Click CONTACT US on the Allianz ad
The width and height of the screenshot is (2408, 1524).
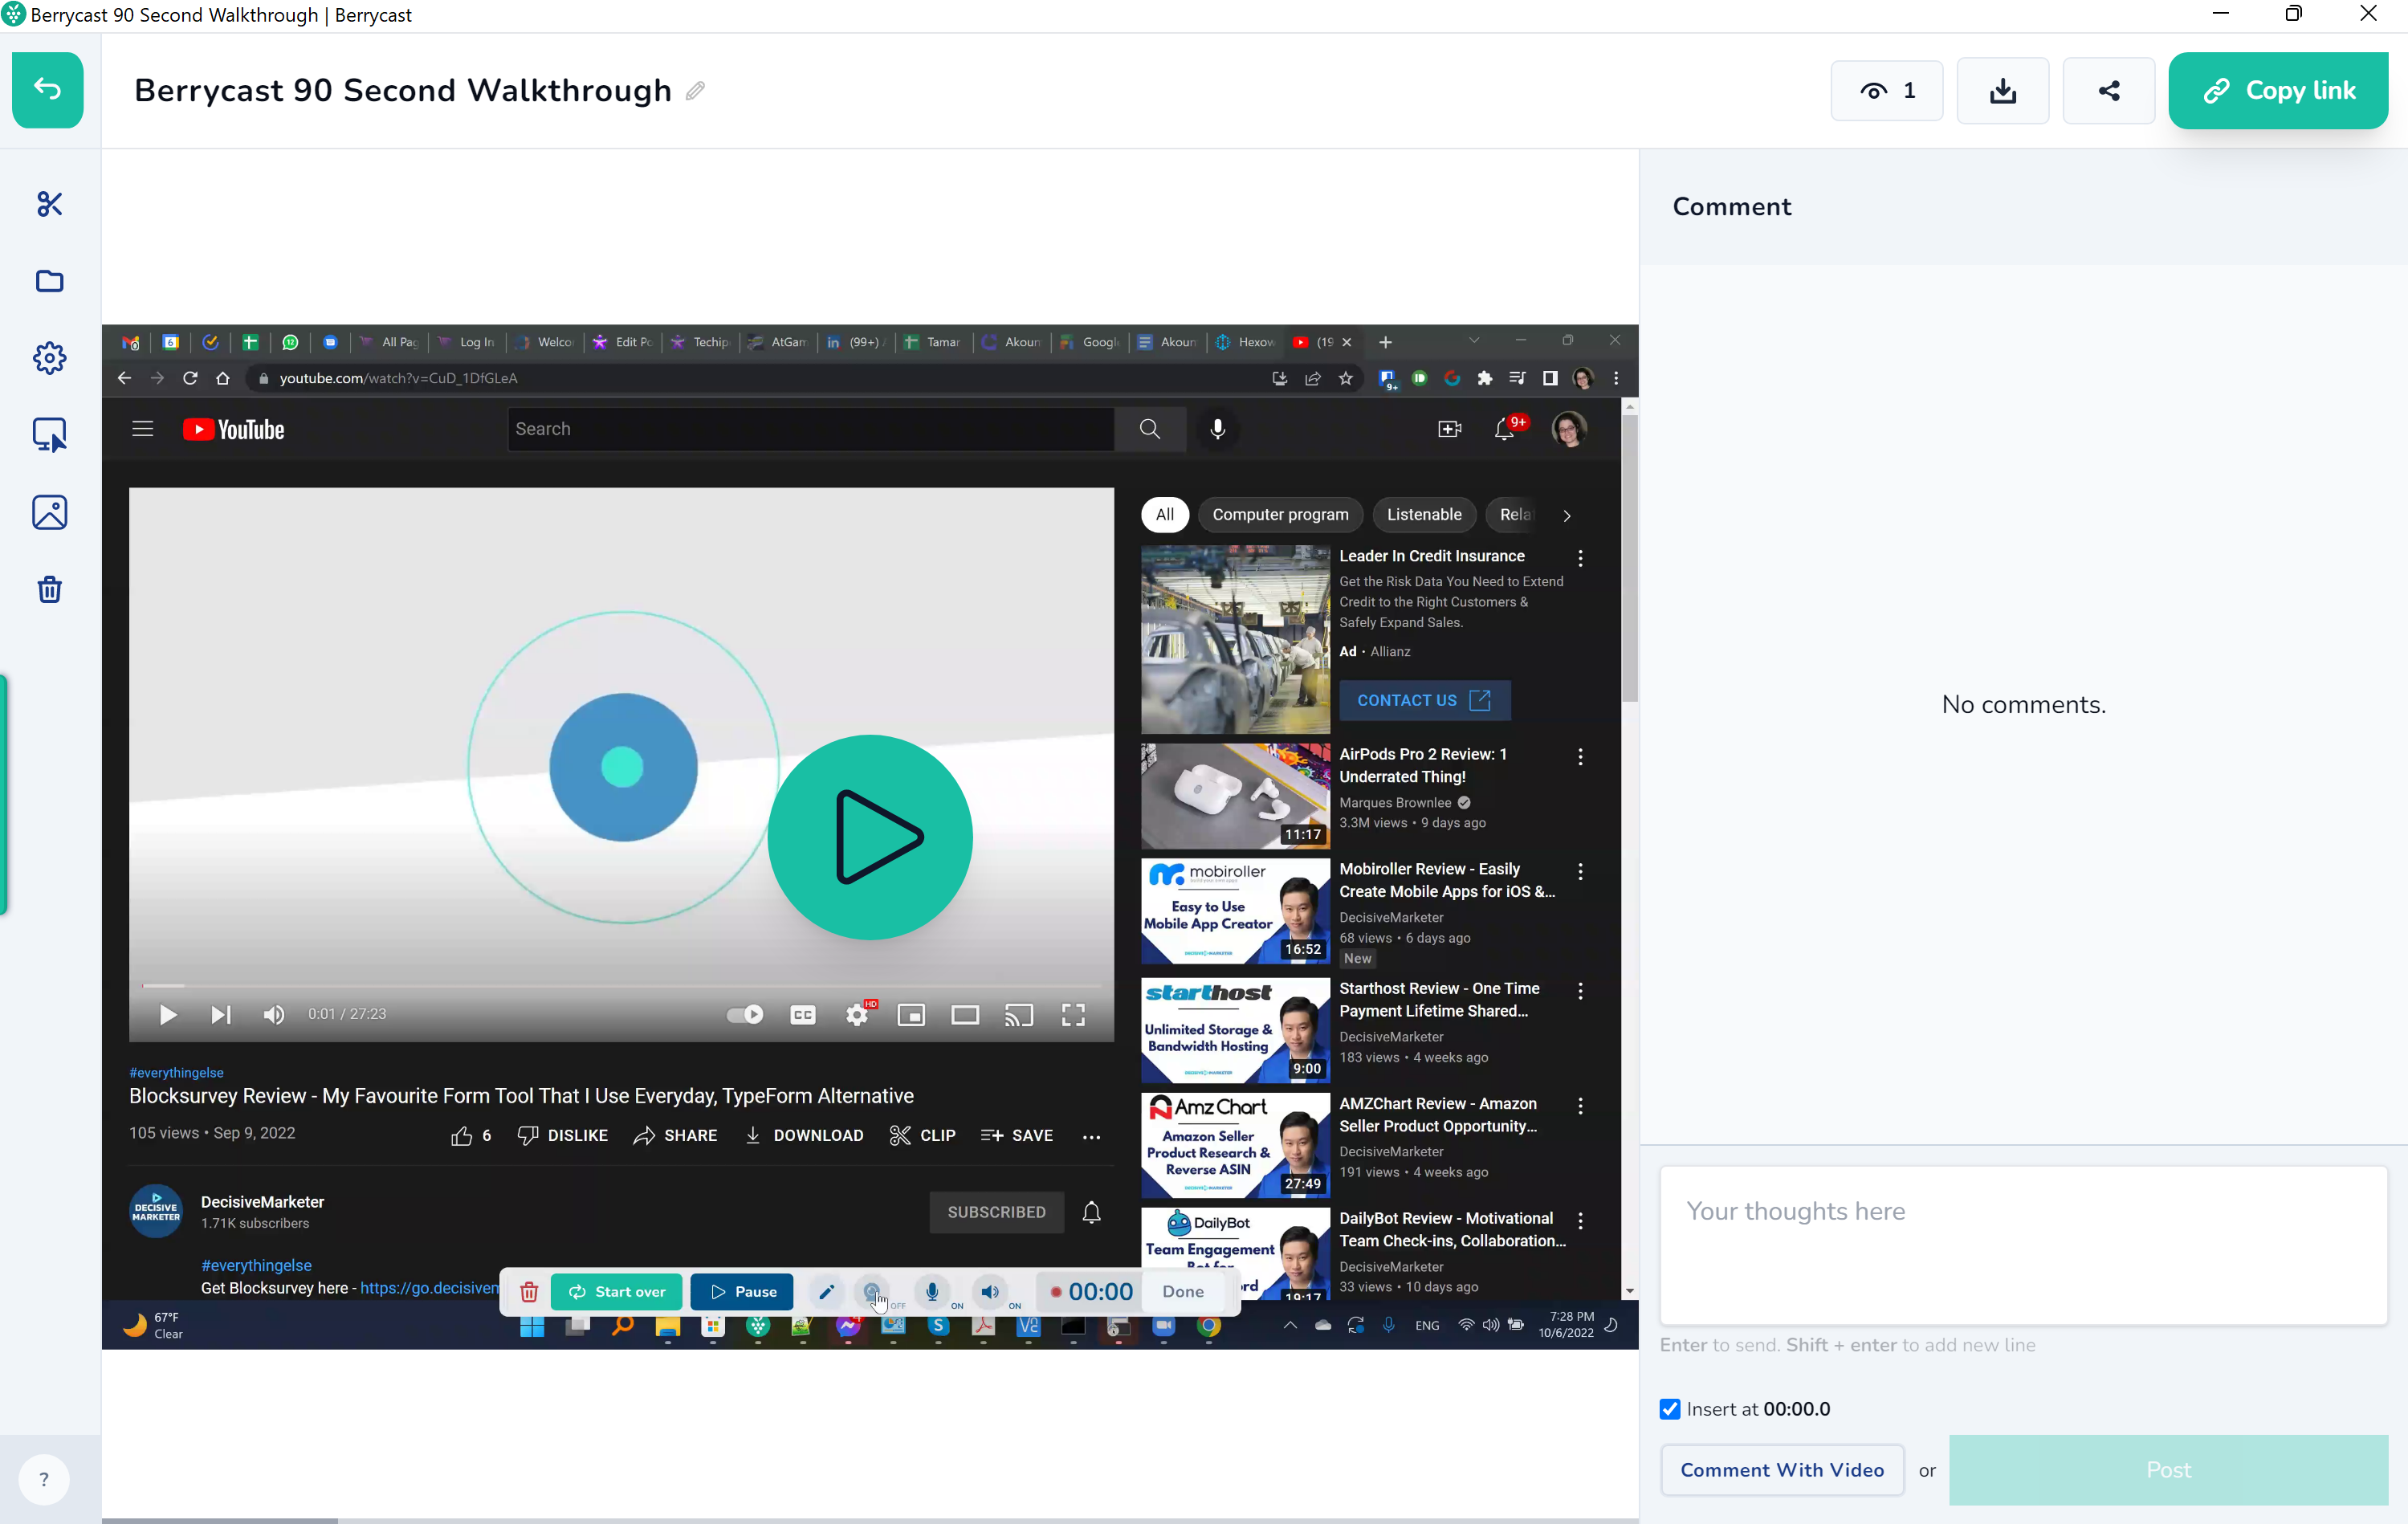point(1424,700)
